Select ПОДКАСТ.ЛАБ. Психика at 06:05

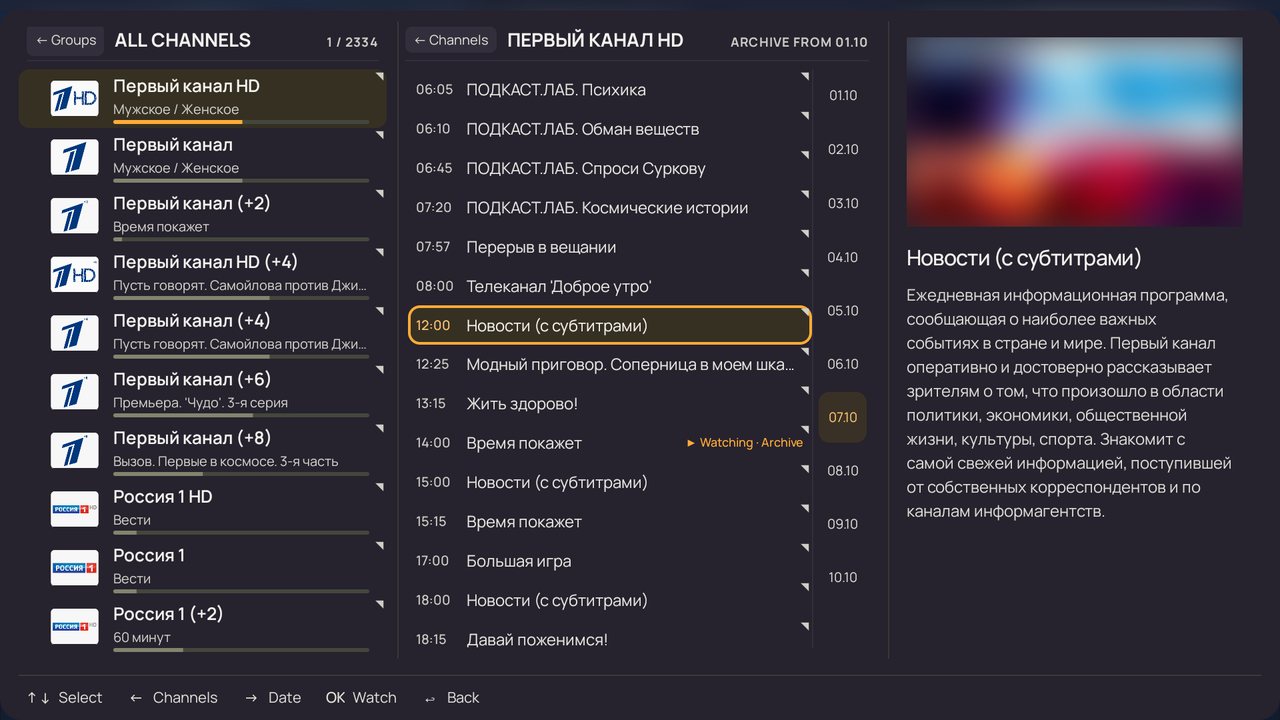tap(610, 90)
